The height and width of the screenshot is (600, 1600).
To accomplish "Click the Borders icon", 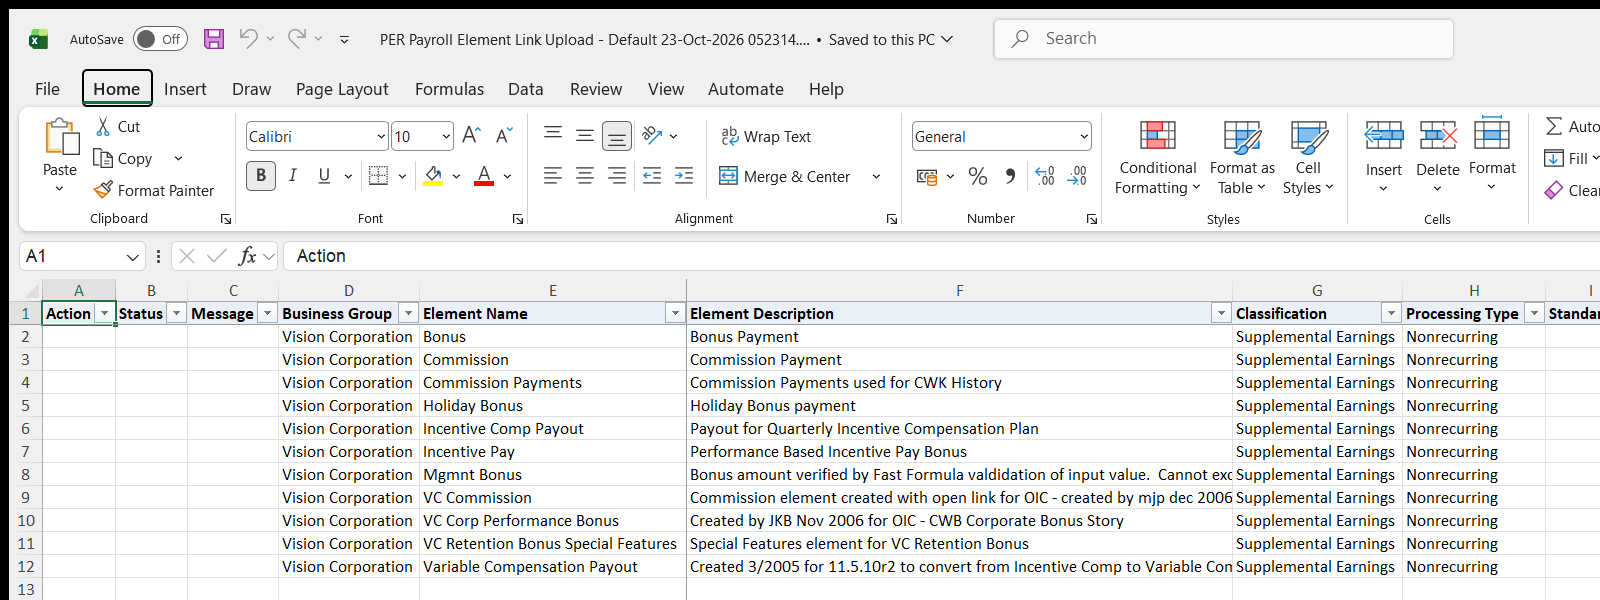I will coord(378,176).
